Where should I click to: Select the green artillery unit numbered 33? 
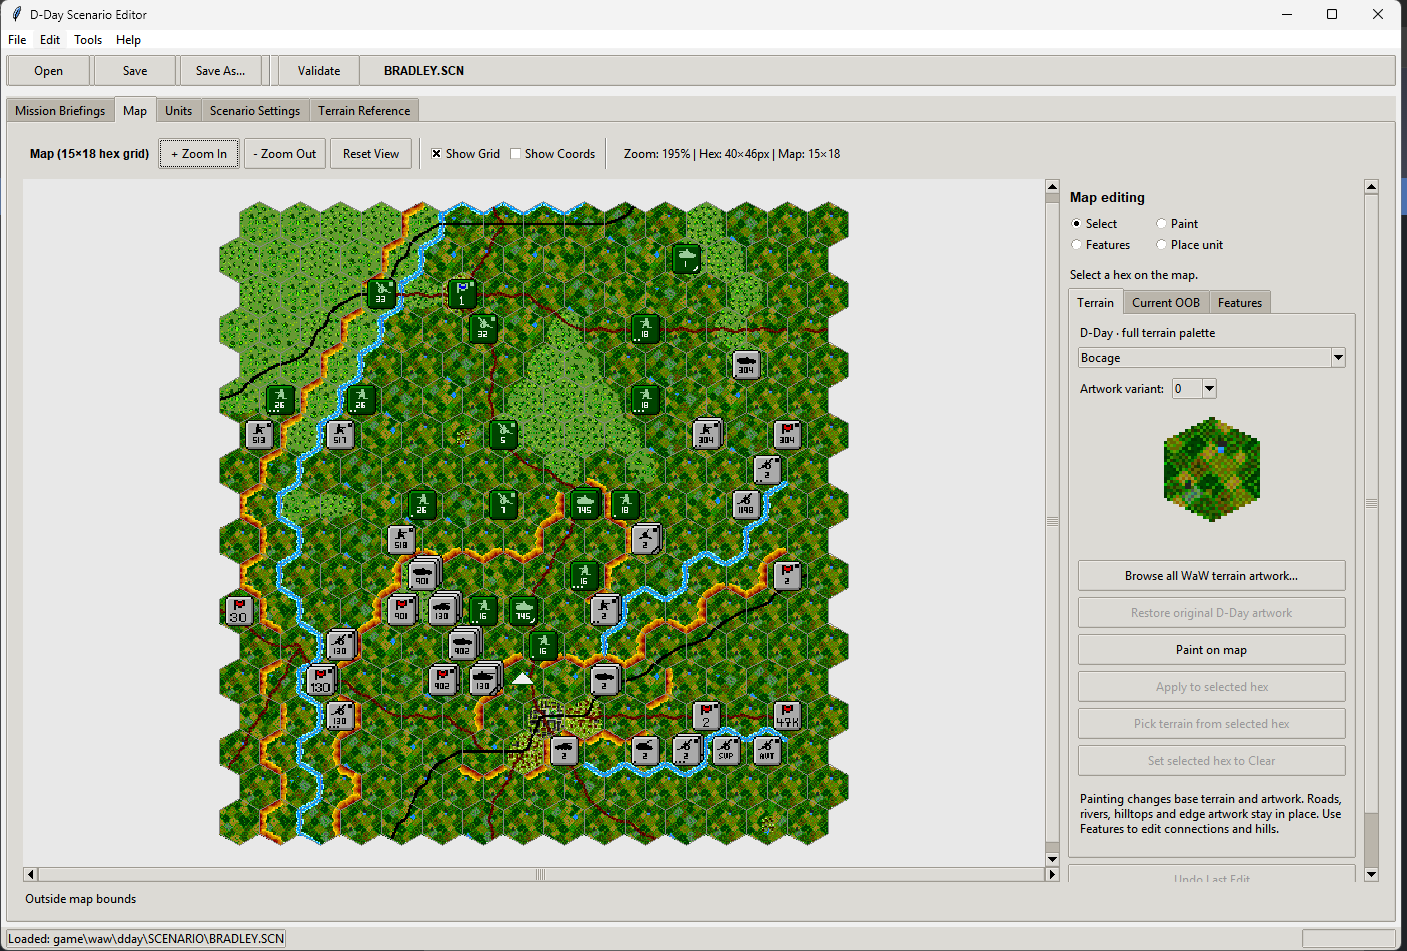coord(381,293)
